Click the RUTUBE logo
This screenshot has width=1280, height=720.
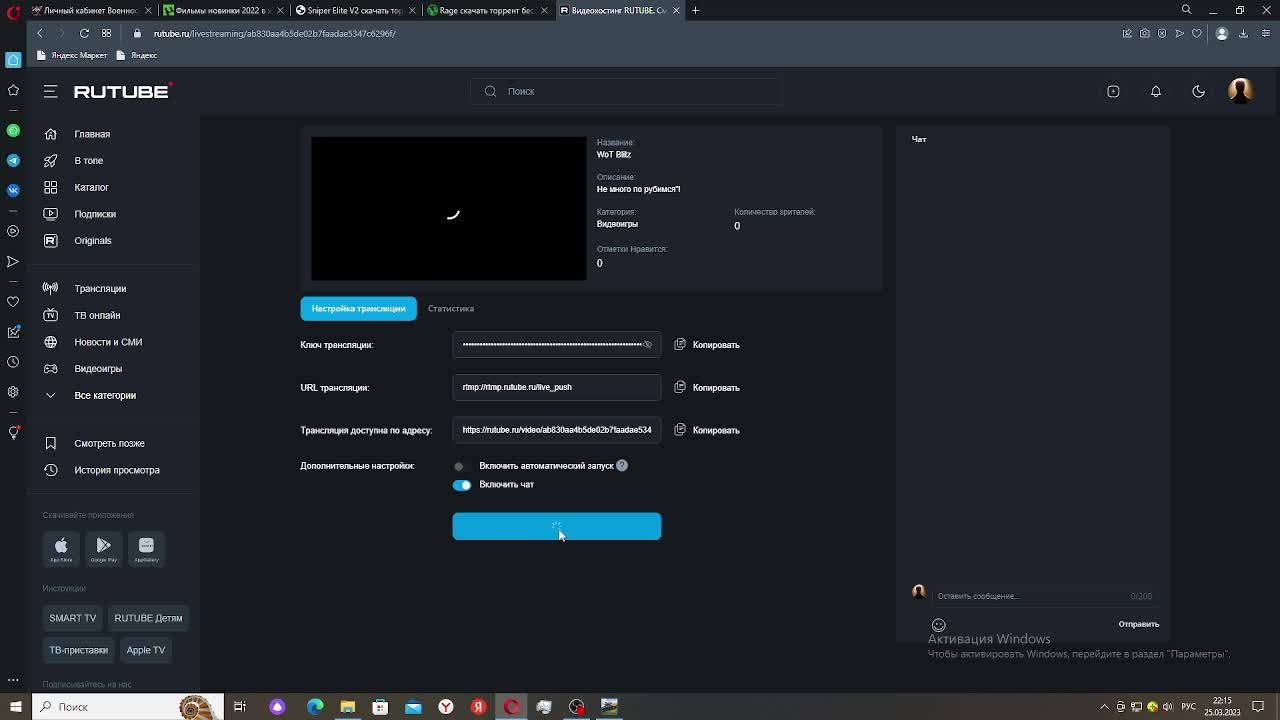122,91
